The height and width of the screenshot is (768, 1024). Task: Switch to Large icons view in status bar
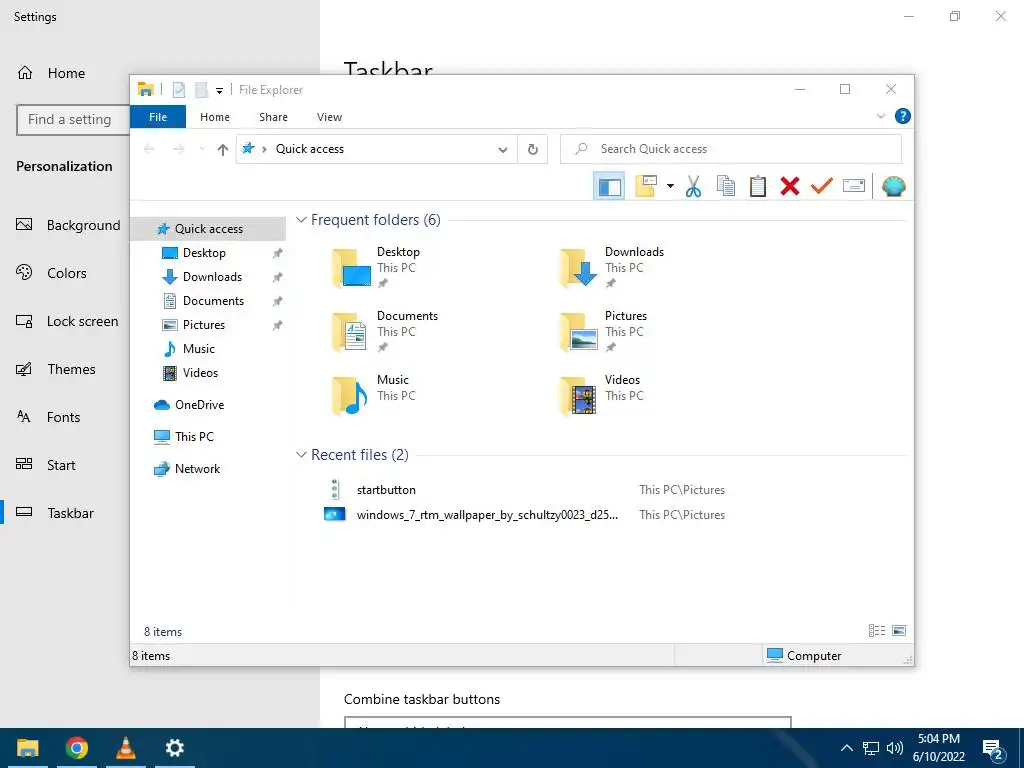coord(899,631)
